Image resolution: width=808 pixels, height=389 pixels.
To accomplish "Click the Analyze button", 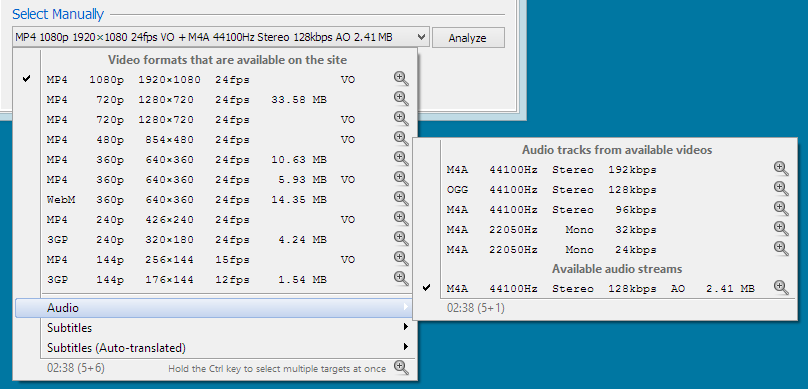I will (x=468, y=38).
